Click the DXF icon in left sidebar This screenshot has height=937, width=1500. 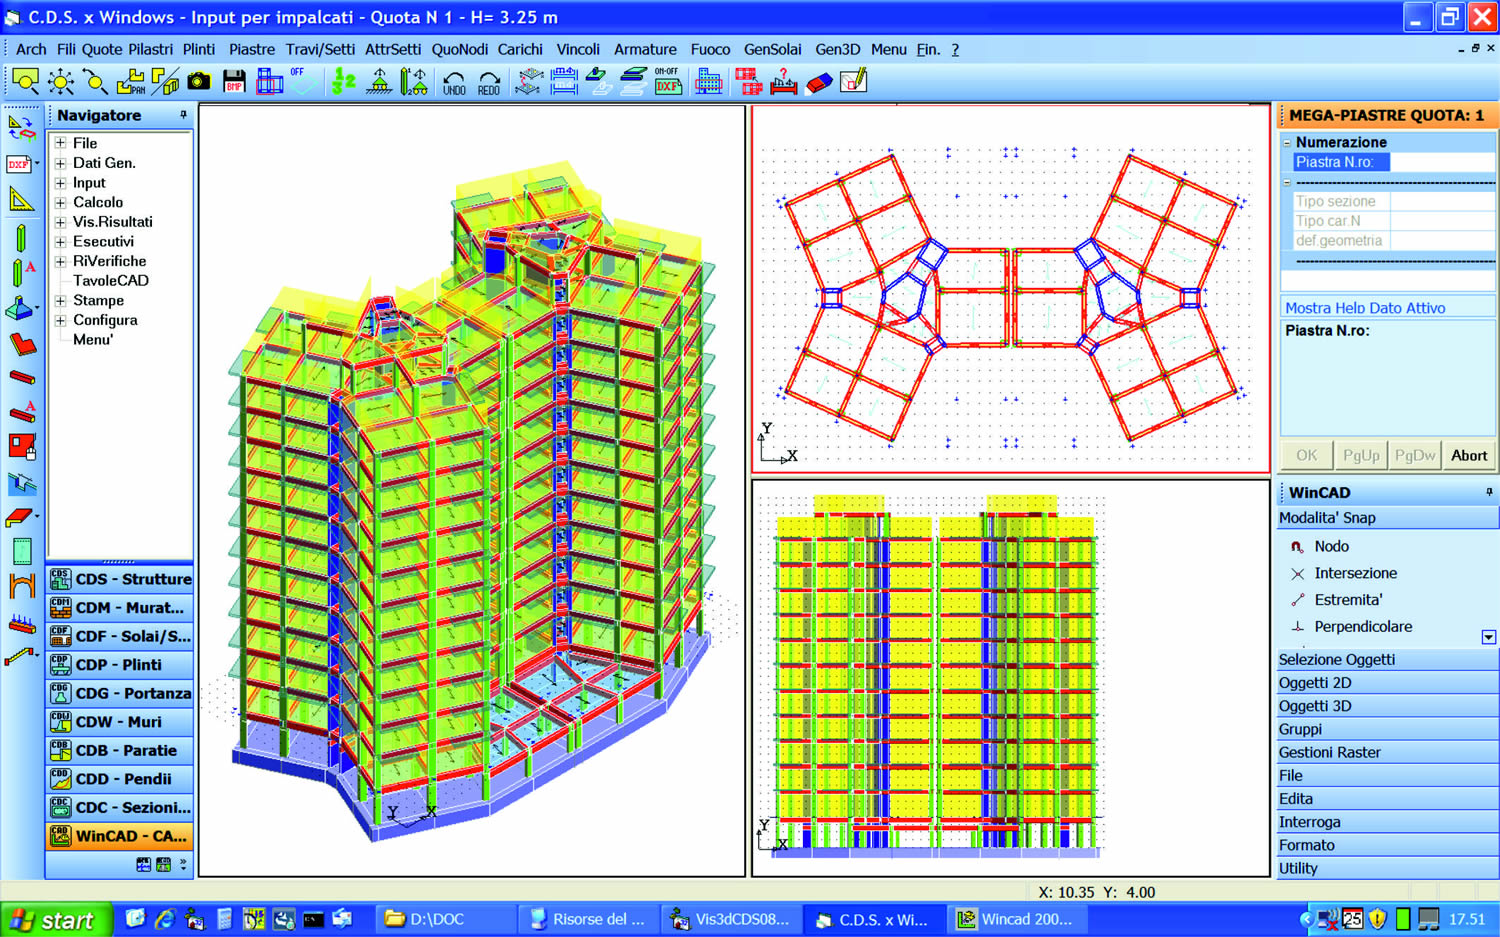[19, 163]
